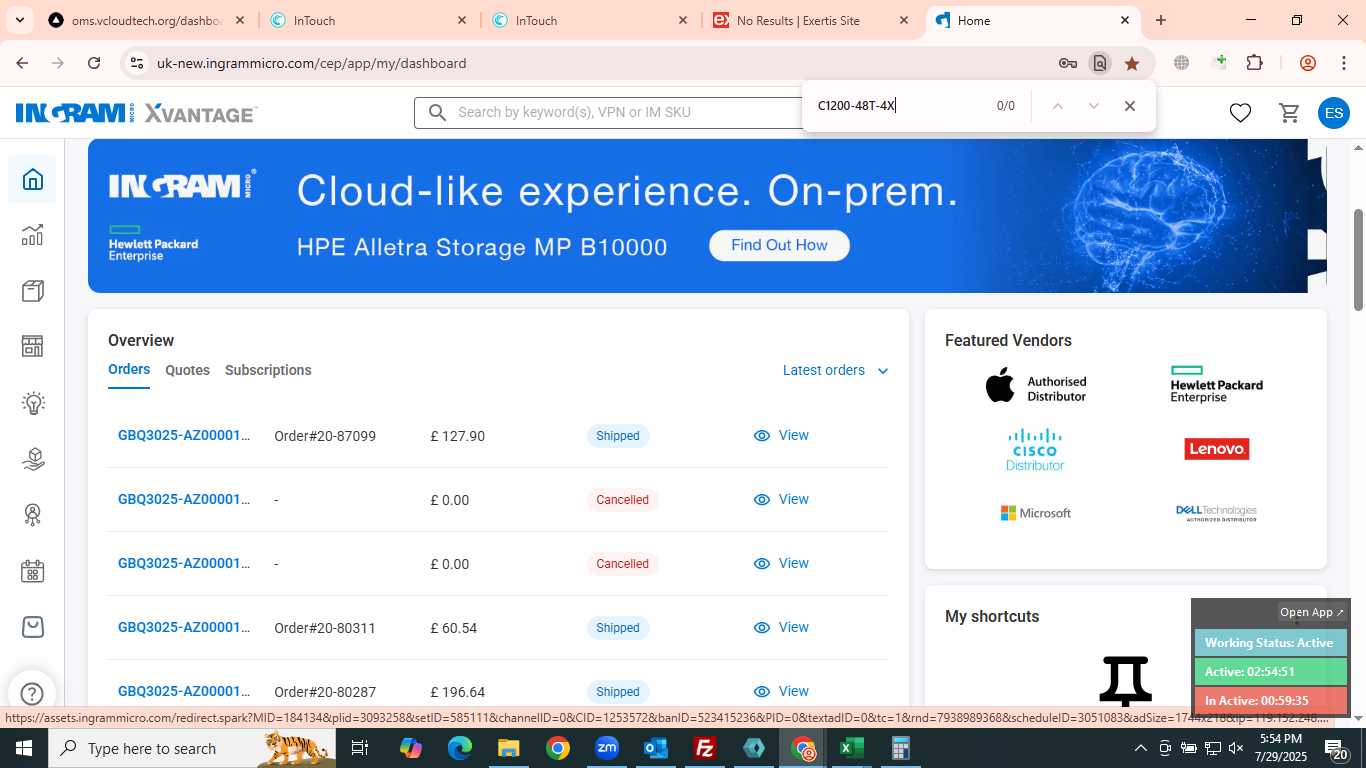Open the storefront sidebar icon
Image resolution: width=1366 pixels, height=768 pixels.
click(x=33, y=347)
